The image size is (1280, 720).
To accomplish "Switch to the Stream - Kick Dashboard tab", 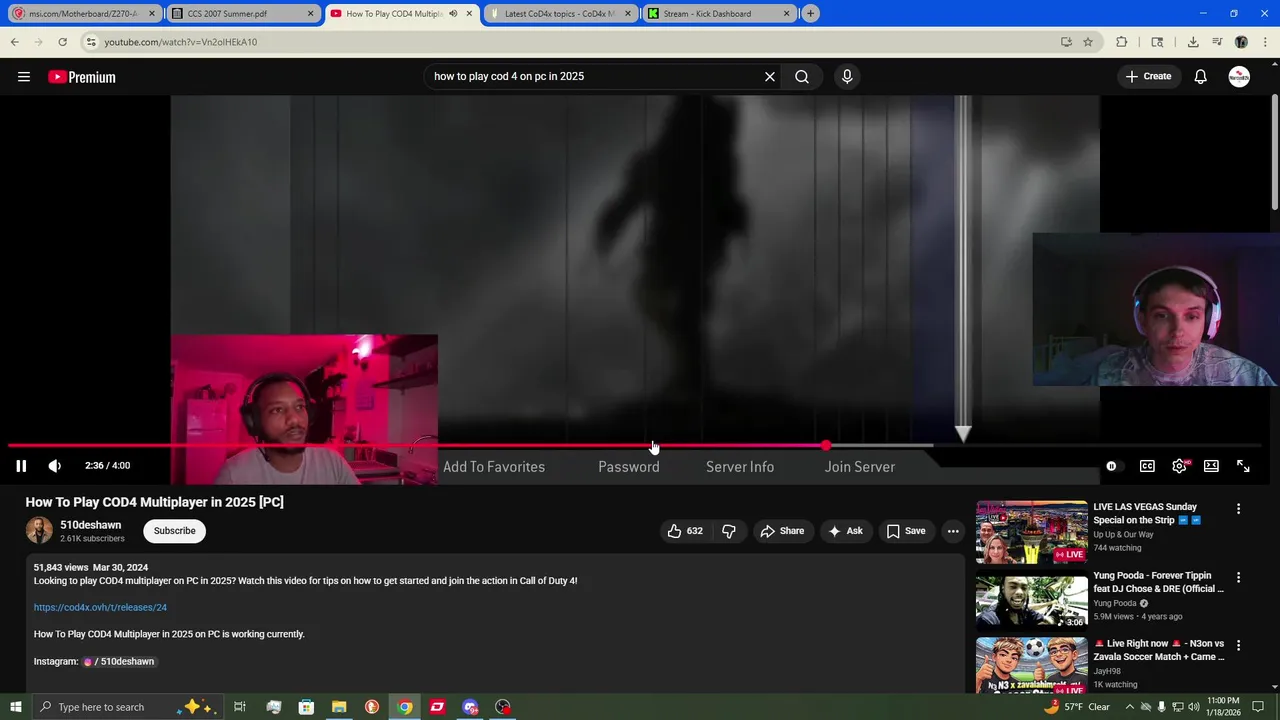I will pyautogui.click(x=719, y=14).
